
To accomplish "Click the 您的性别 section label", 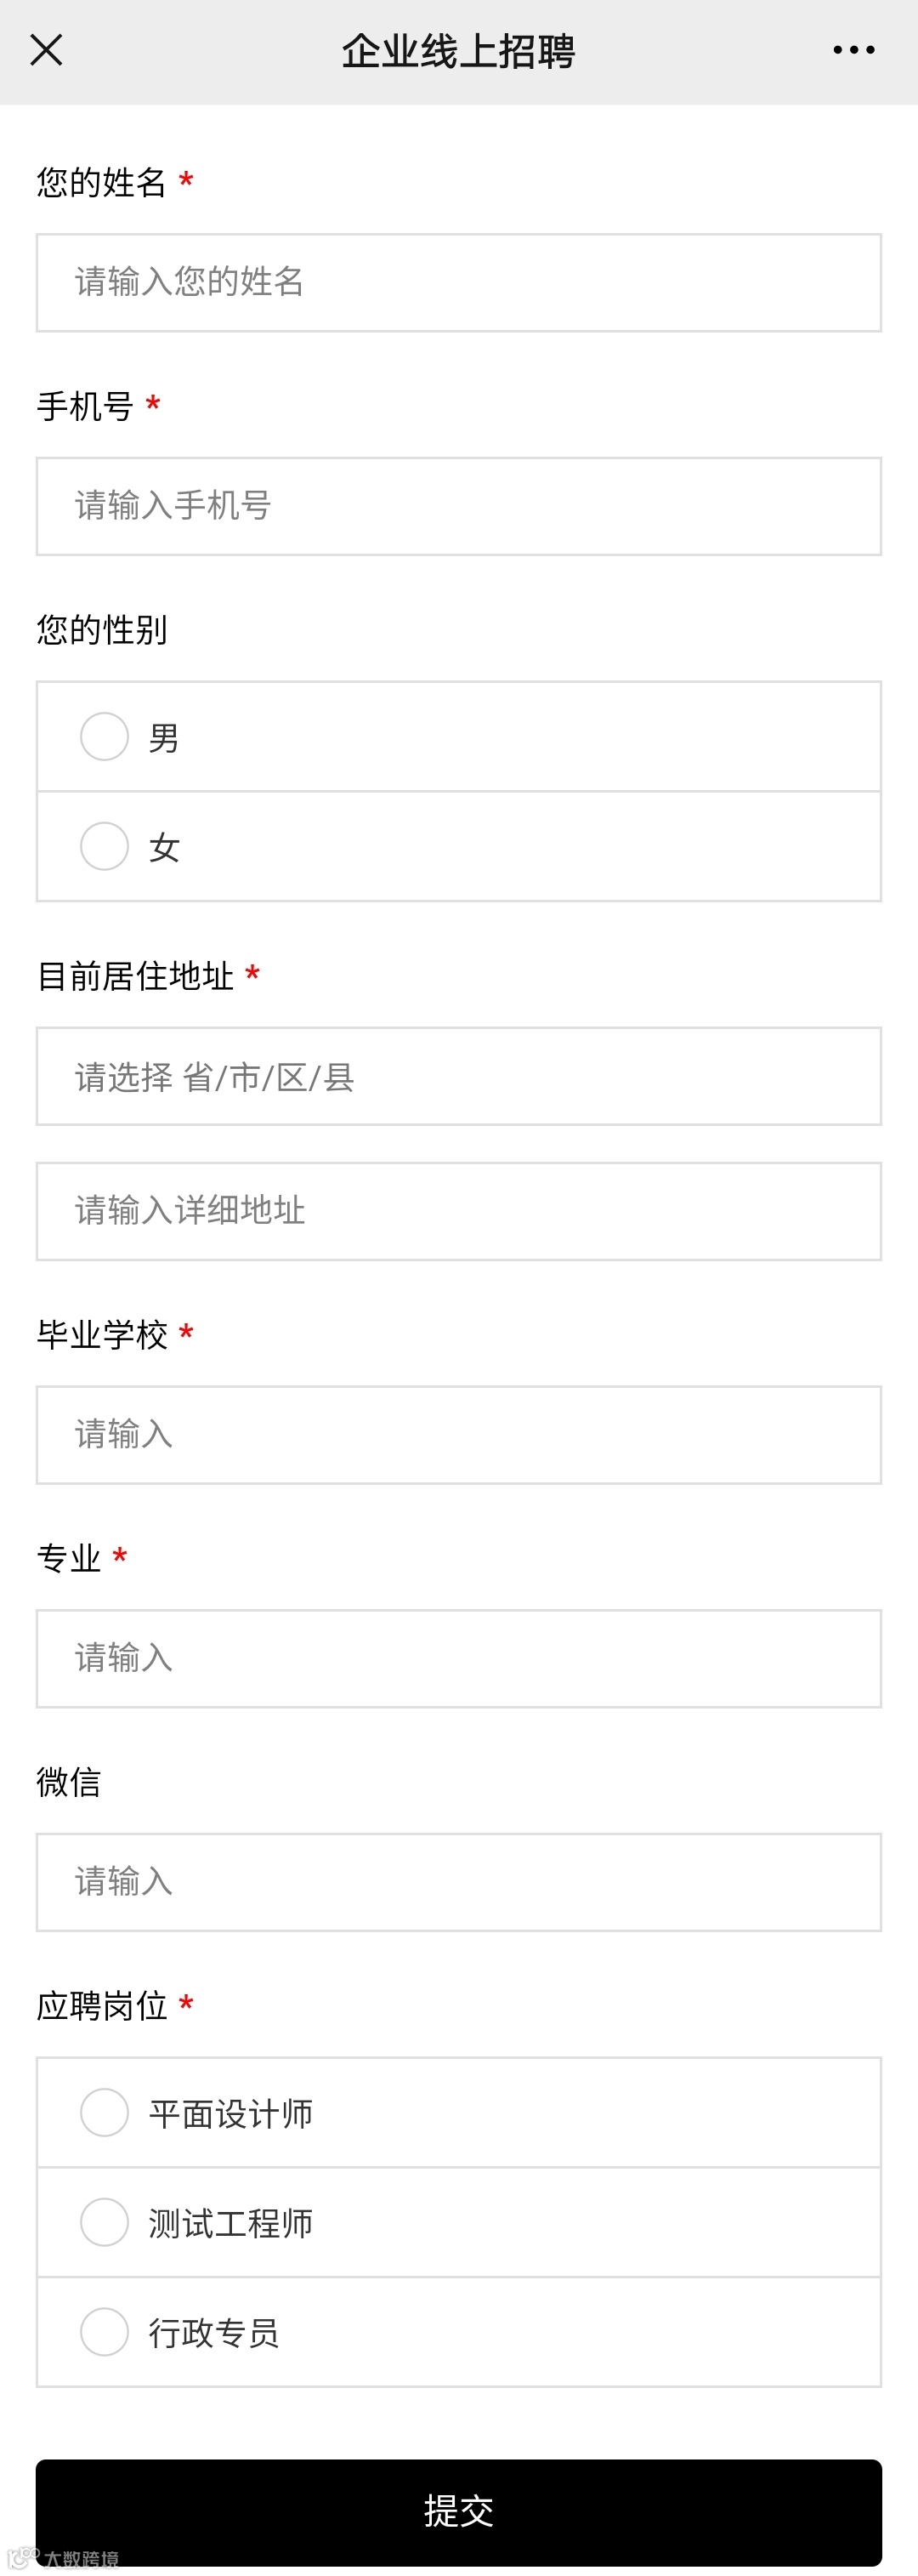I will [x=102, y=630].
